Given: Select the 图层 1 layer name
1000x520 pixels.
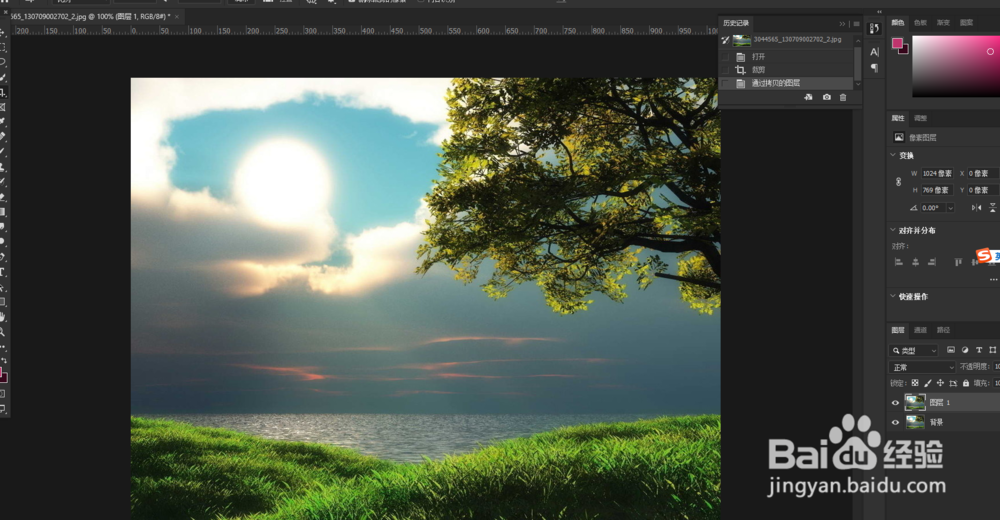Looking at the screenshot, I should pos(939,403).
